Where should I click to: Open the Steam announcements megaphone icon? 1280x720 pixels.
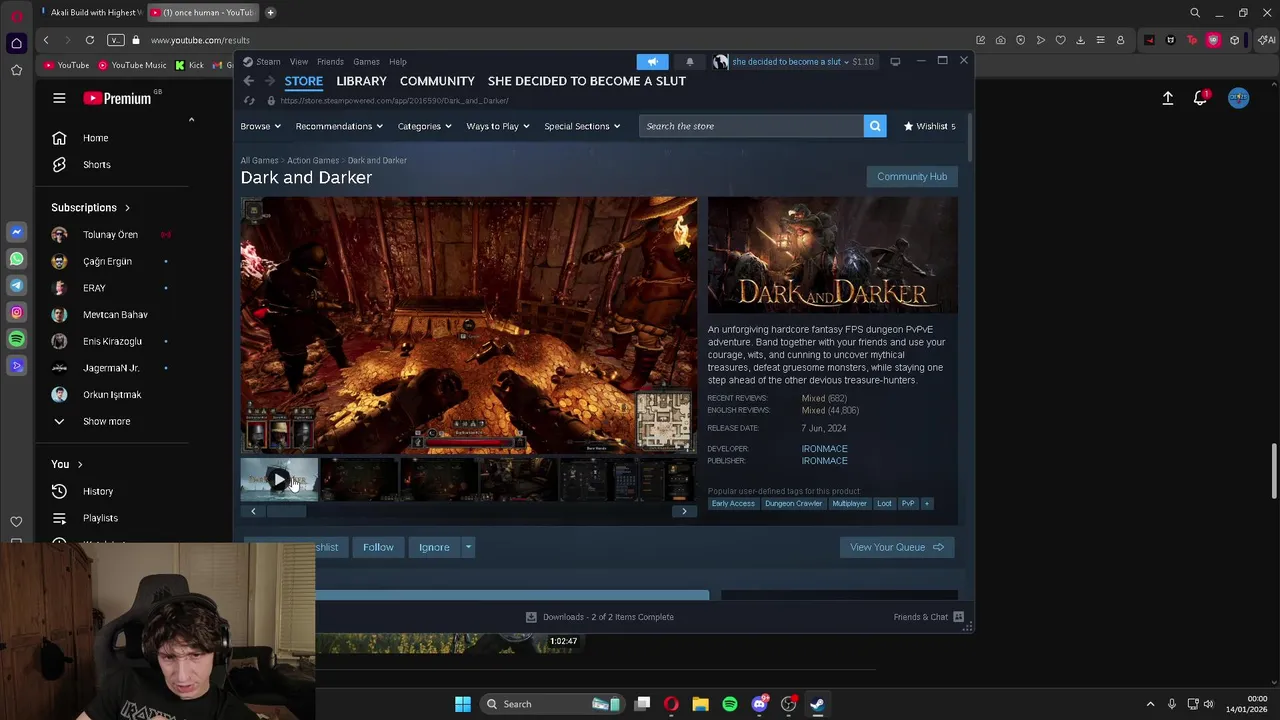click(x=652, y=61)
